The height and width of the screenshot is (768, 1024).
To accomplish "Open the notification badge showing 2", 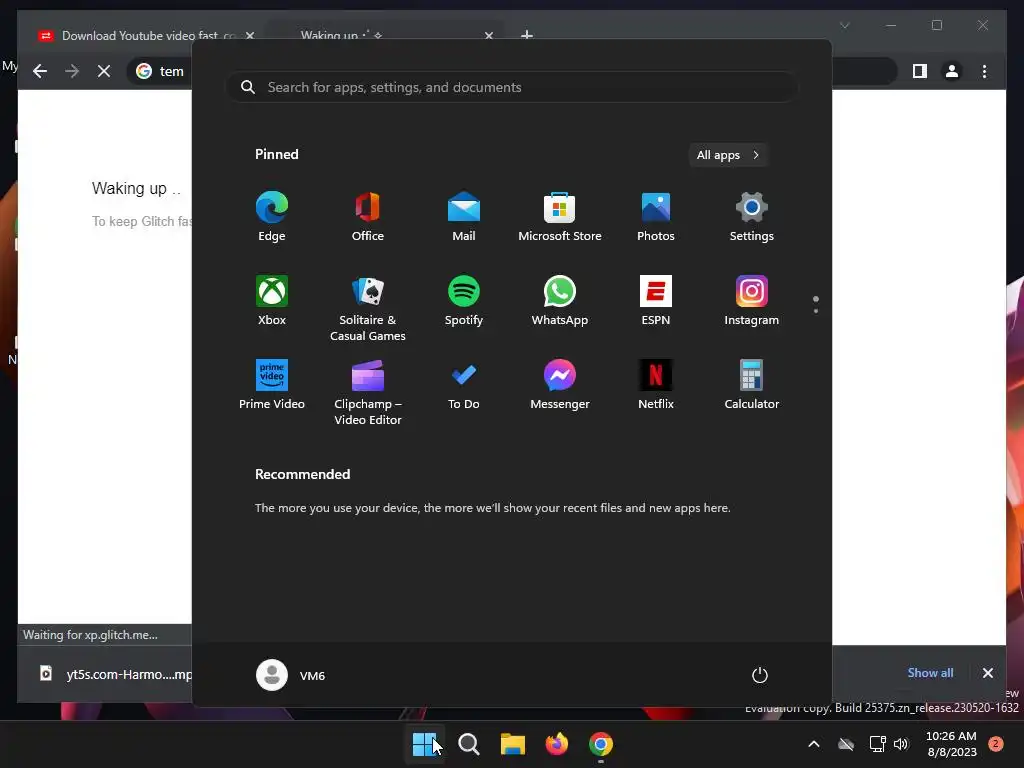I will (996, 744).
